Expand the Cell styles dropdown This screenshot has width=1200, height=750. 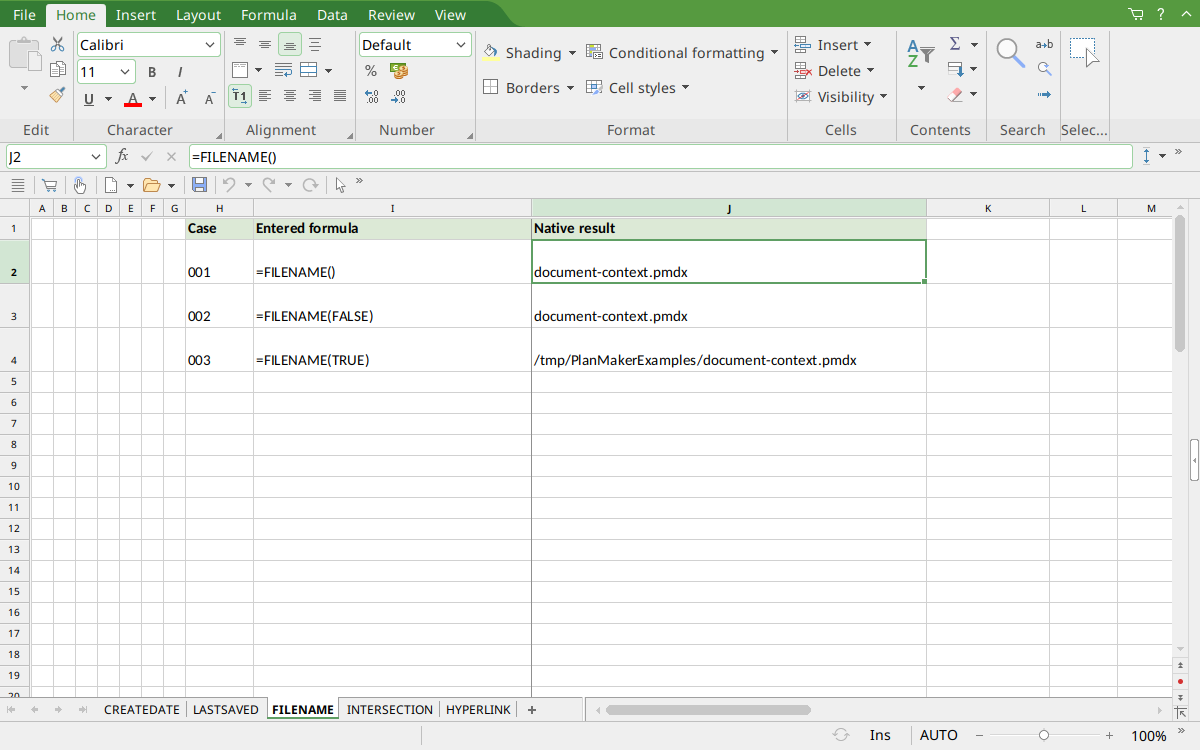coord(686,88)
